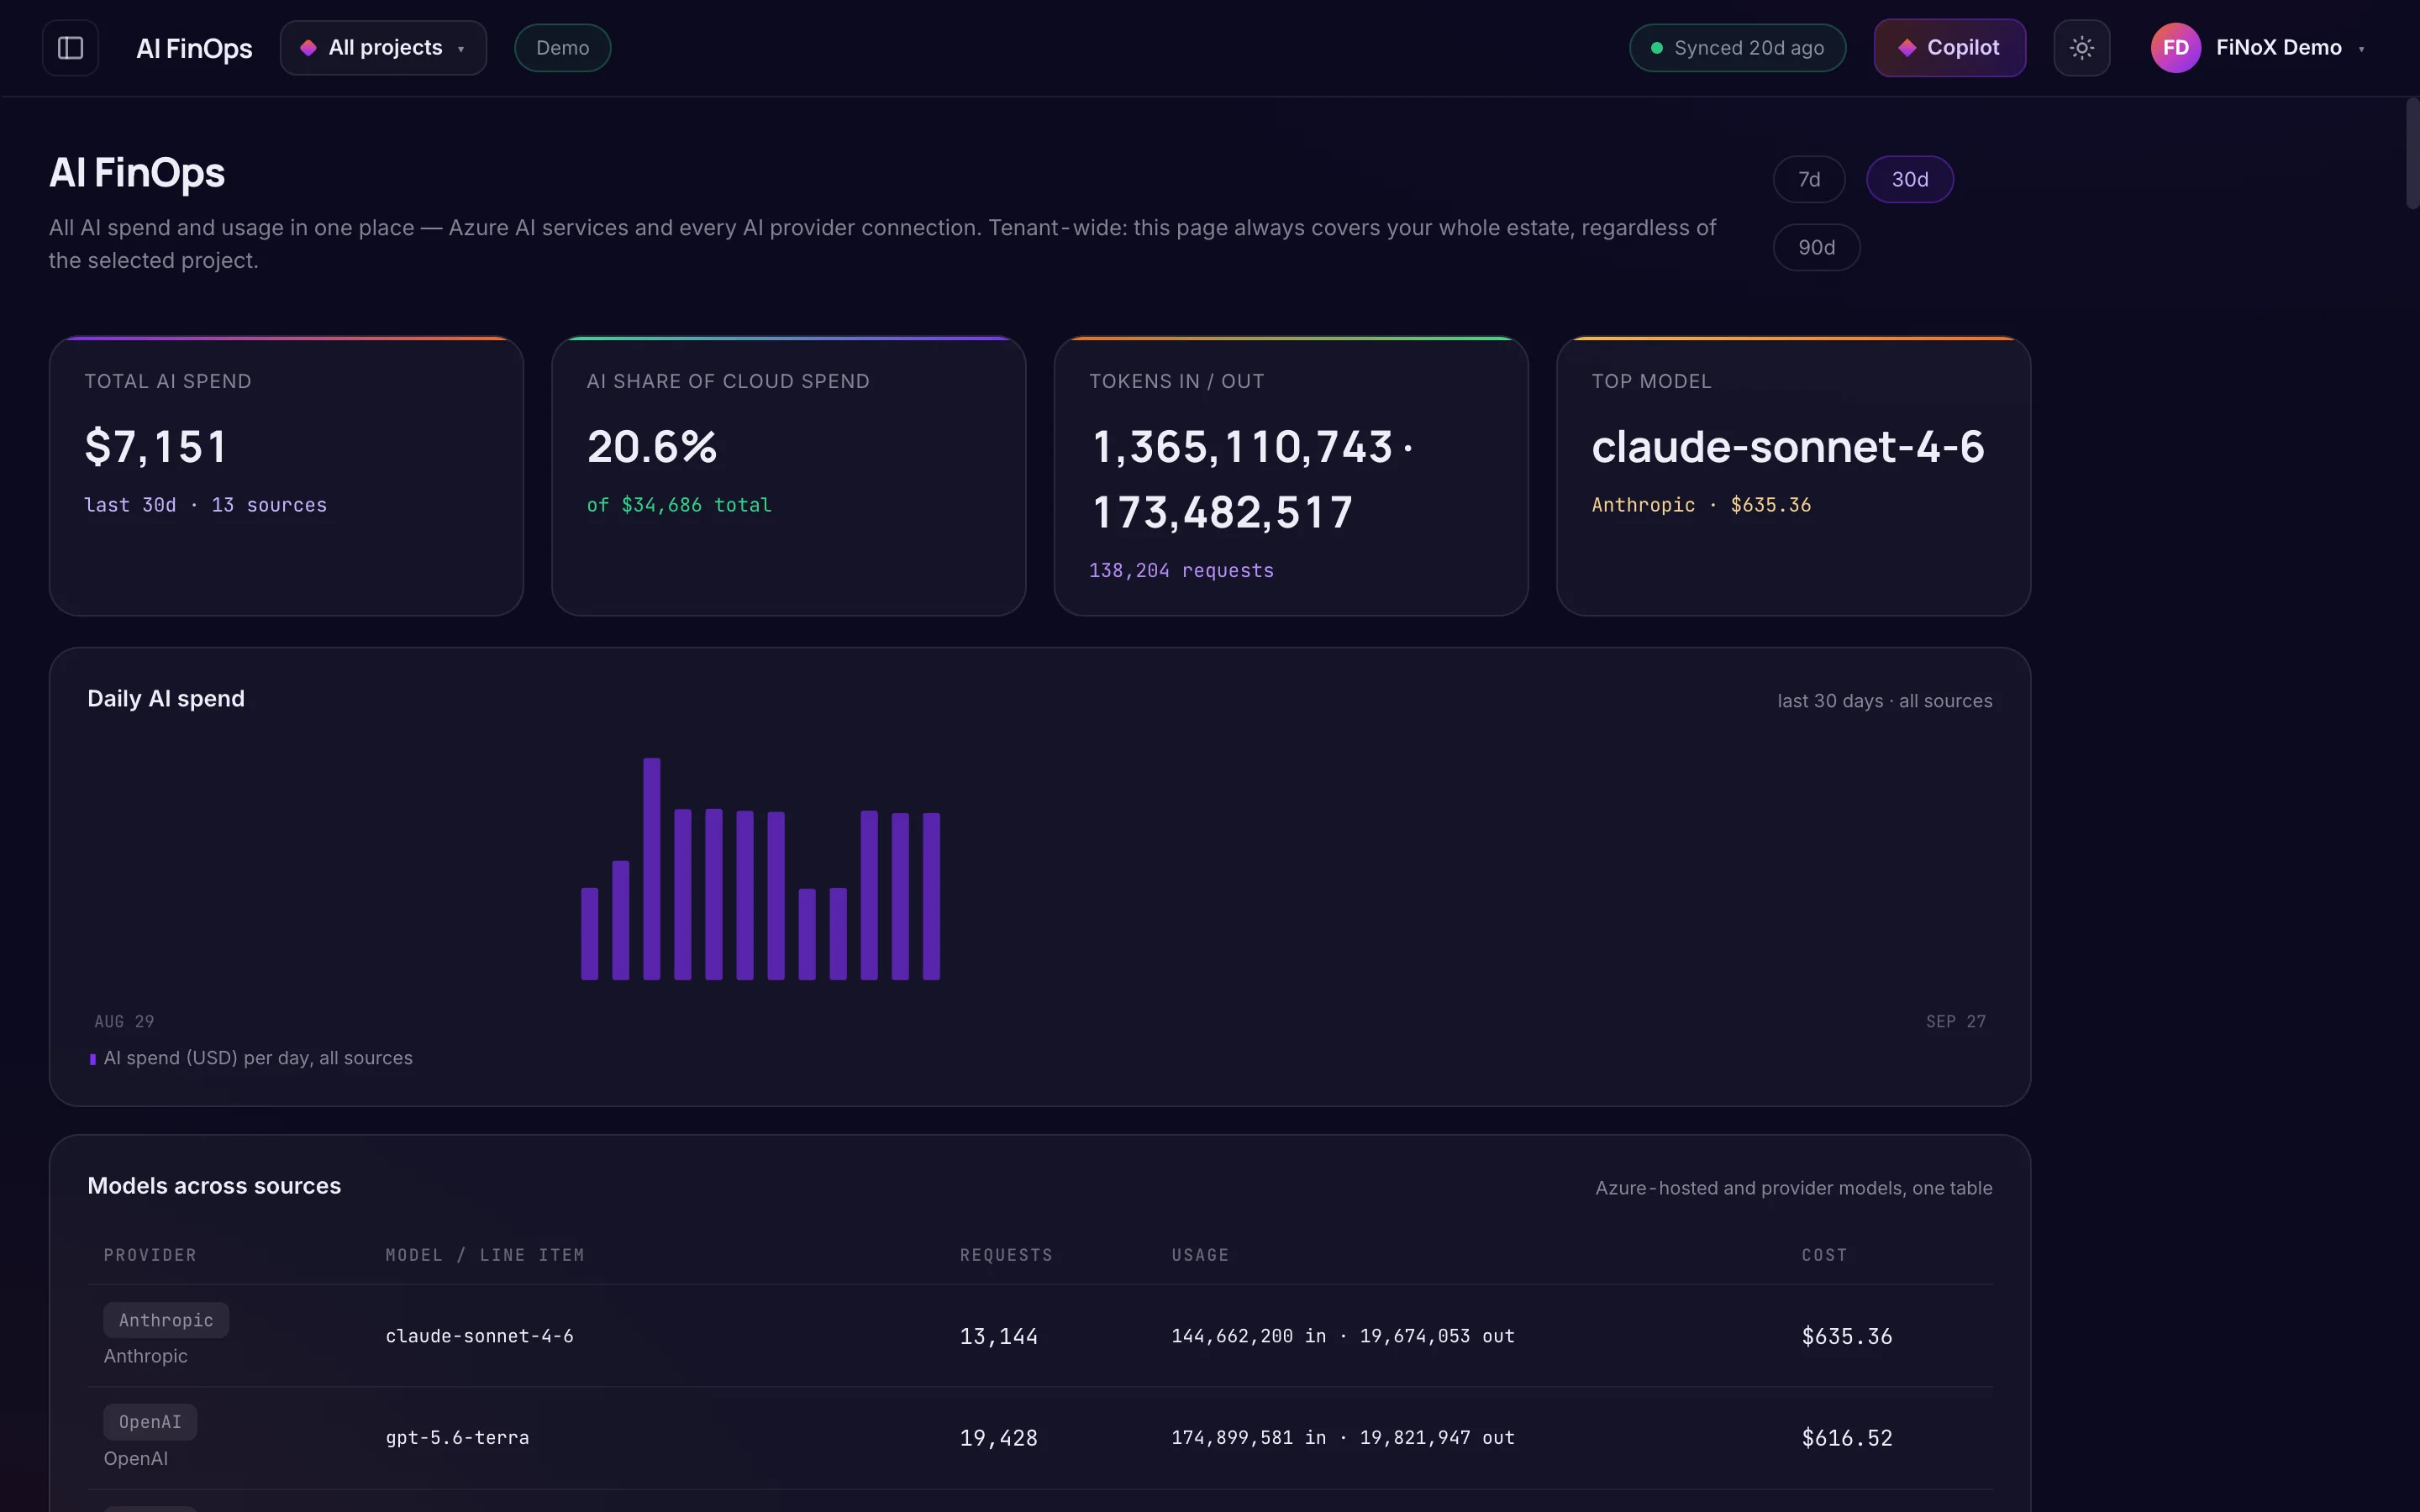Select the 90d time range

tap(1816, 248)
